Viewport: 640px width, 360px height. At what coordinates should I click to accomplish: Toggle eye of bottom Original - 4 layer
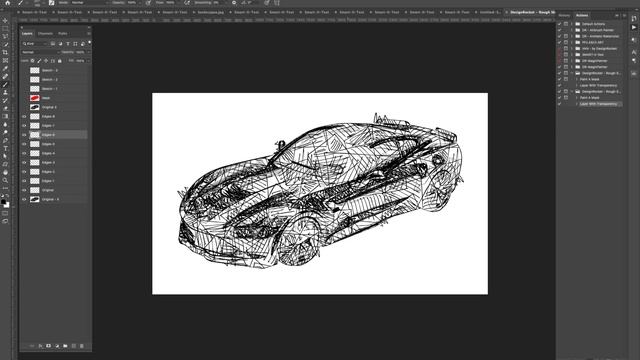pyautogui.click(x=24, y=199)
